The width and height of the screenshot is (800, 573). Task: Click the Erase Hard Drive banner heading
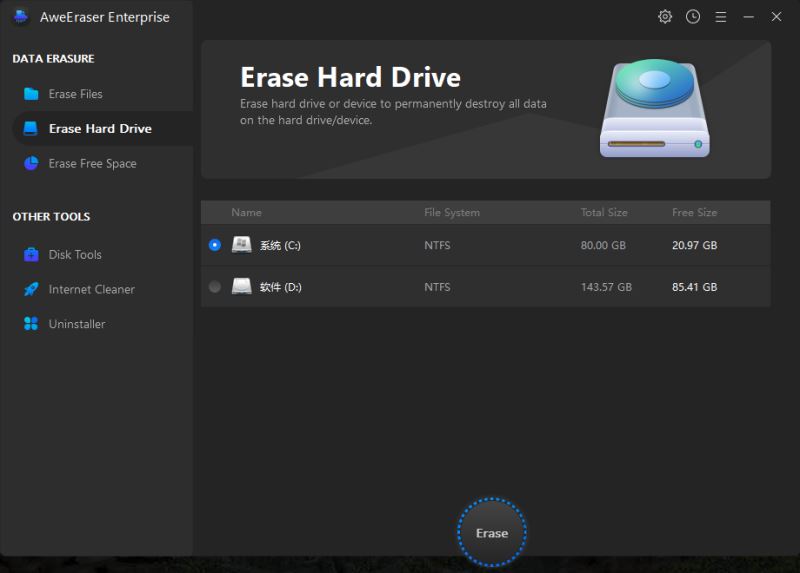coord(351,77)
